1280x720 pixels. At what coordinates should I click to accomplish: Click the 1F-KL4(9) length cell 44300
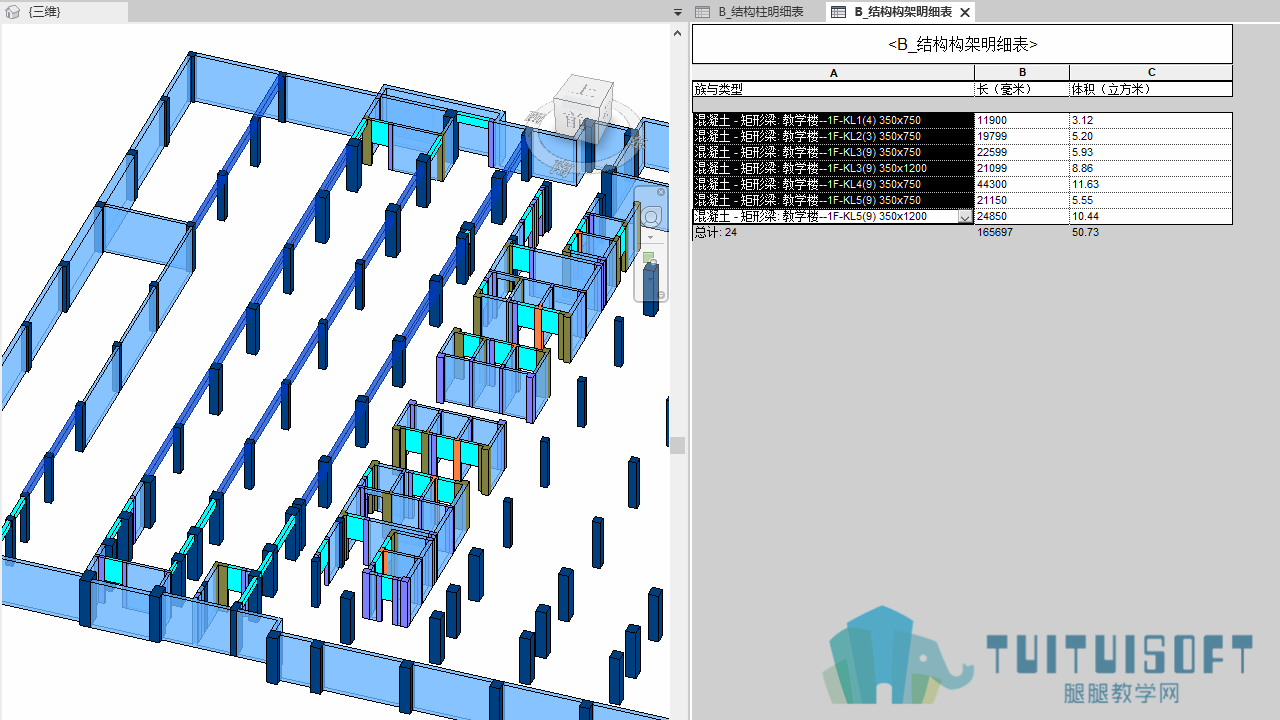tap(1022, 184)
